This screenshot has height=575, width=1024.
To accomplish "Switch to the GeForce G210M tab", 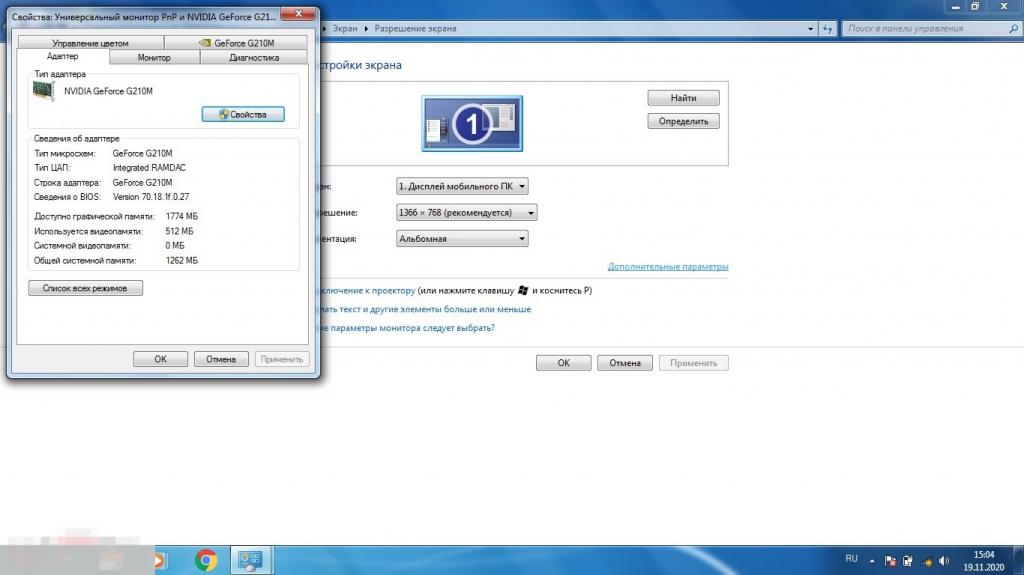I will [236, 43].
